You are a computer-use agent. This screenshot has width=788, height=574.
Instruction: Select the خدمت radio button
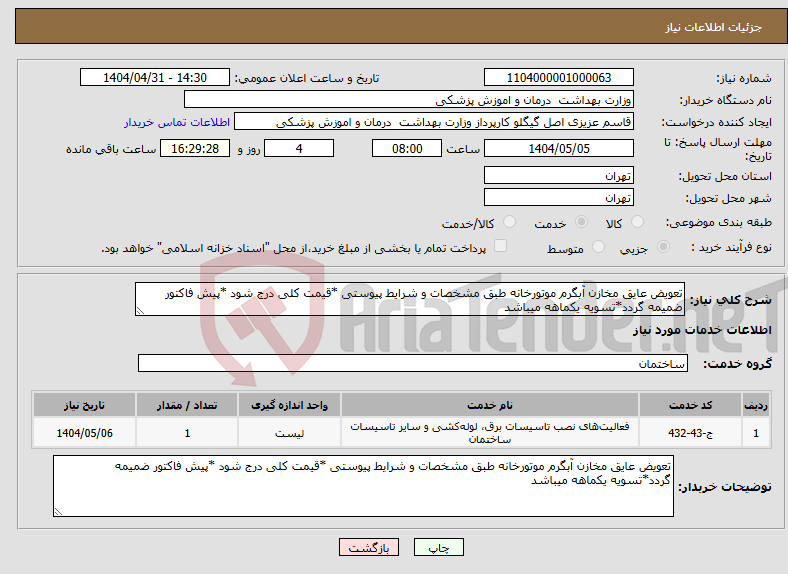581,222
